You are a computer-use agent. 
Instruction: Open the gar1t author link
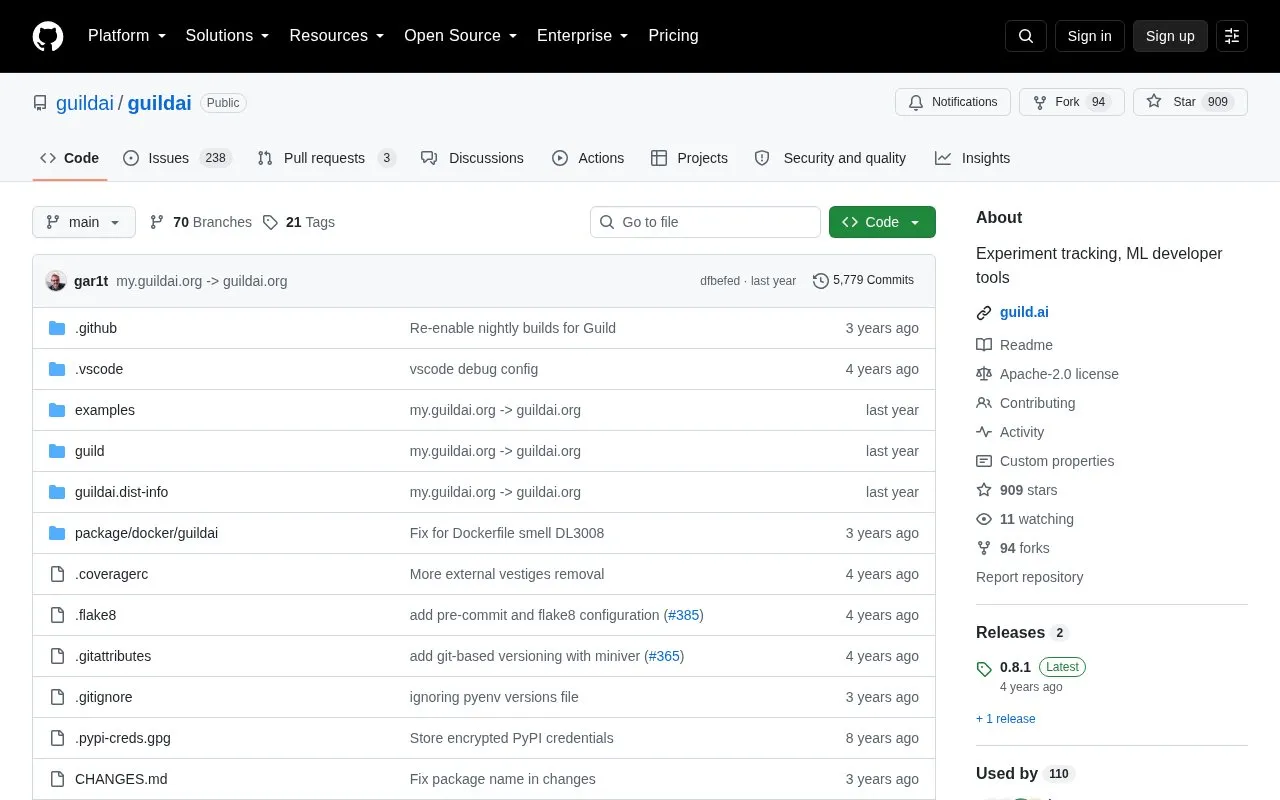click(x=91, y=281)
